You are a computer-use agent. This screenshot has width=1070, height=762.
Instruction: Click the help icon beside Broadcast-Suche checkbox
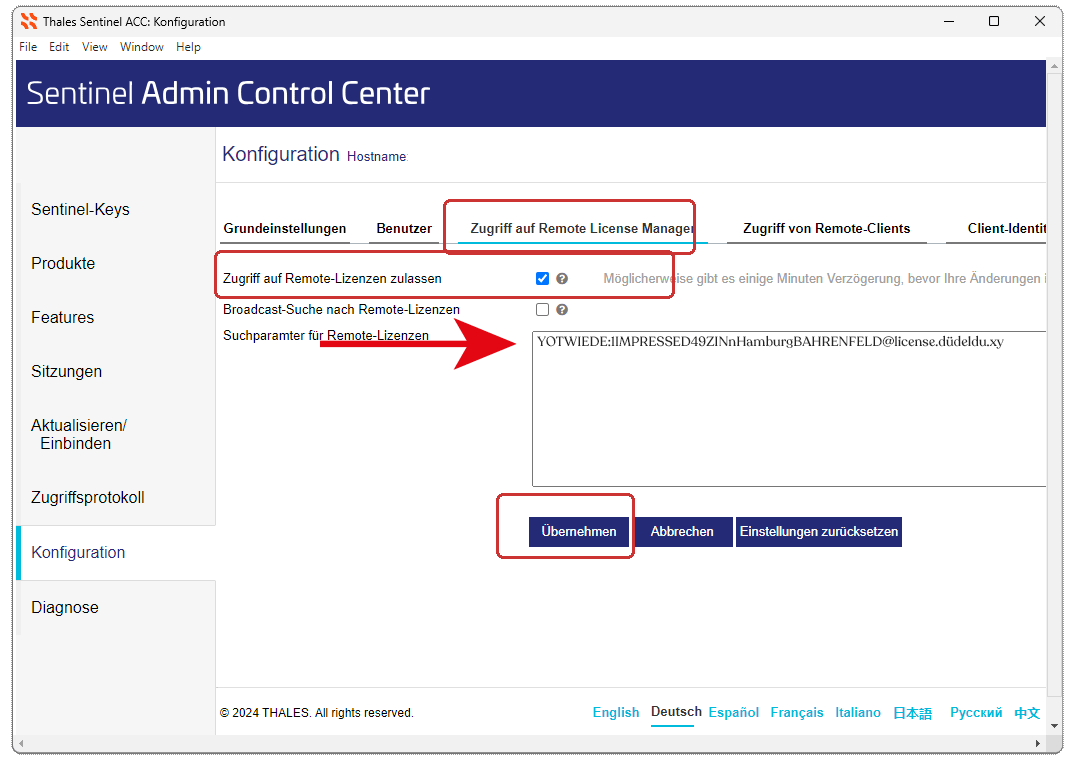pyautogui.click(x=562, y=310)
